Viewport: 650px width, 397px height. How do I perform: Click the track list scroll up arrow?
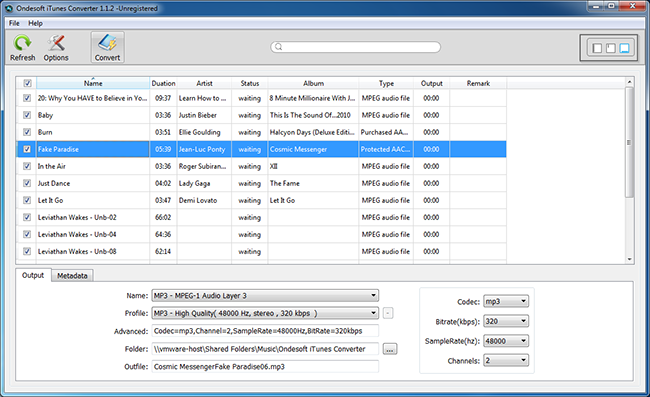click(629, 82)
